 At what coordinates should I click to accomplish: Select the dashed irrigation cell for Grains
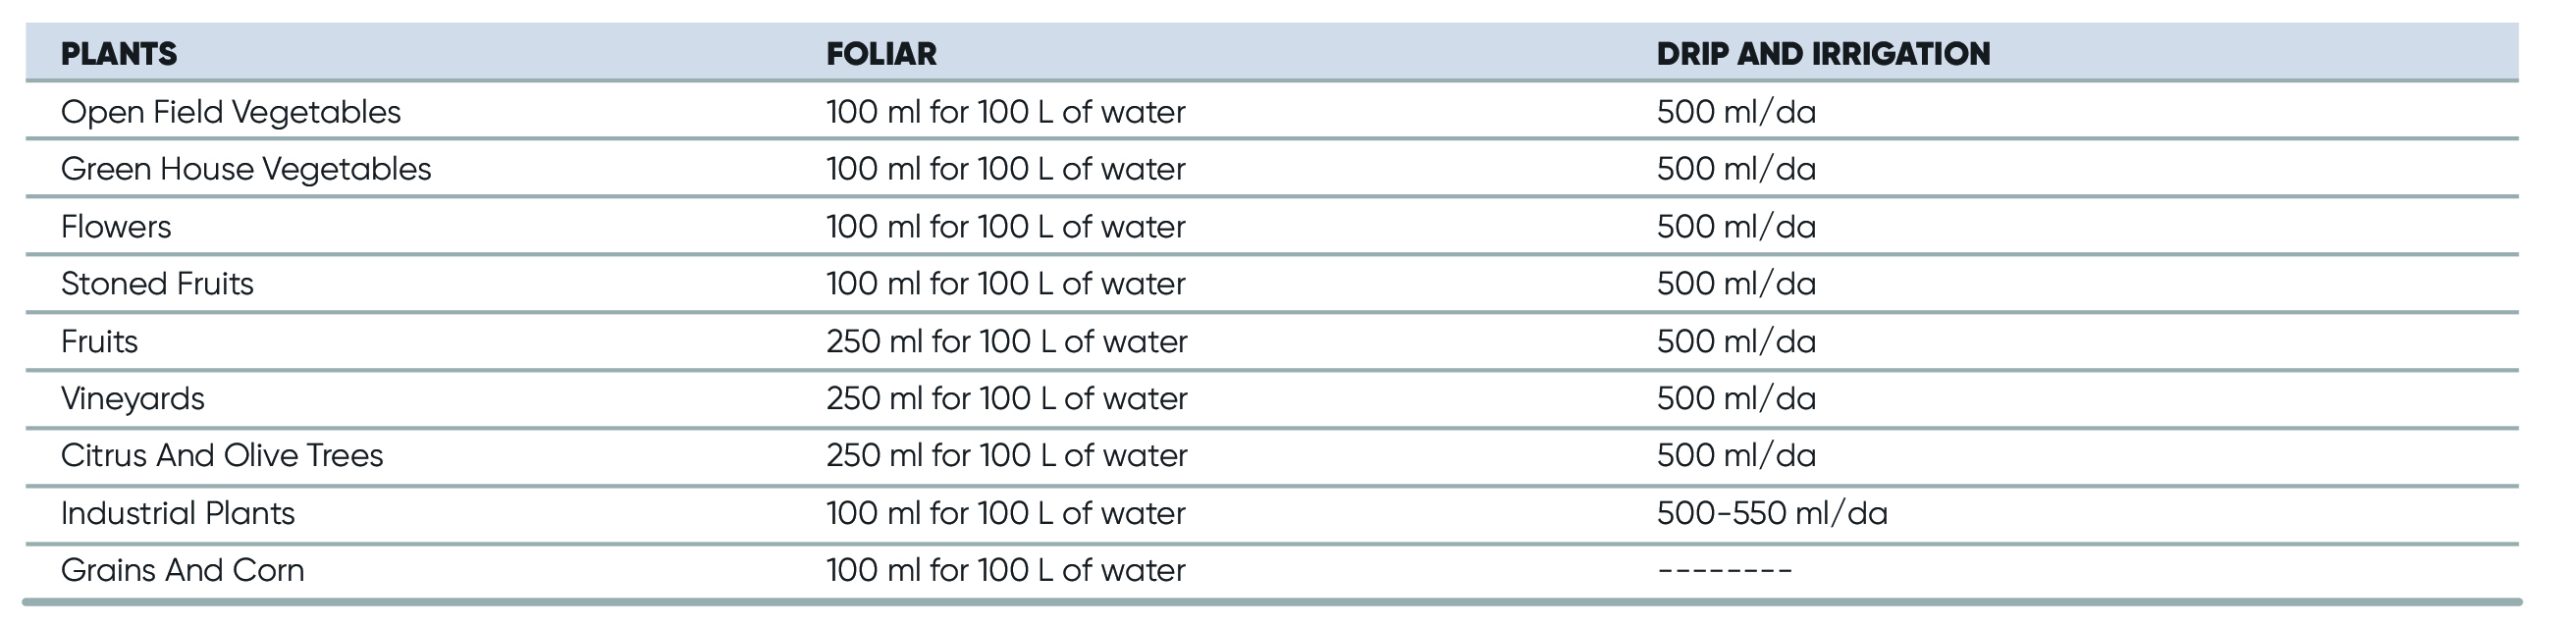click(x=1725, y=571)
